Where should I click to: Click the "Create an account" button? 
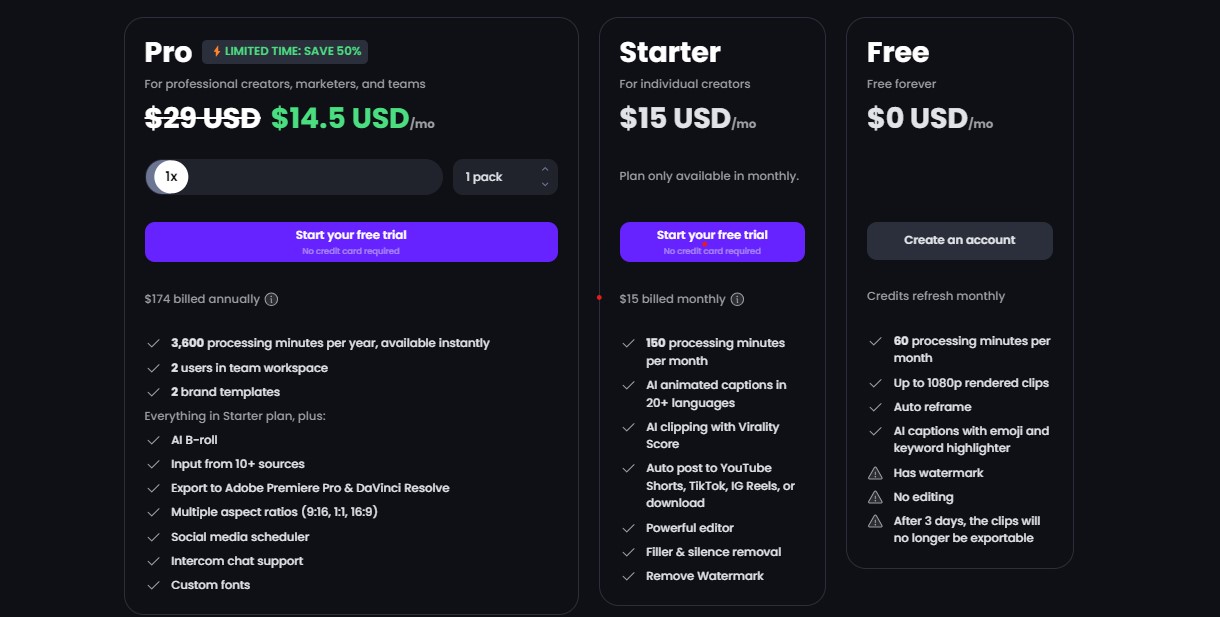click(959, 240)
